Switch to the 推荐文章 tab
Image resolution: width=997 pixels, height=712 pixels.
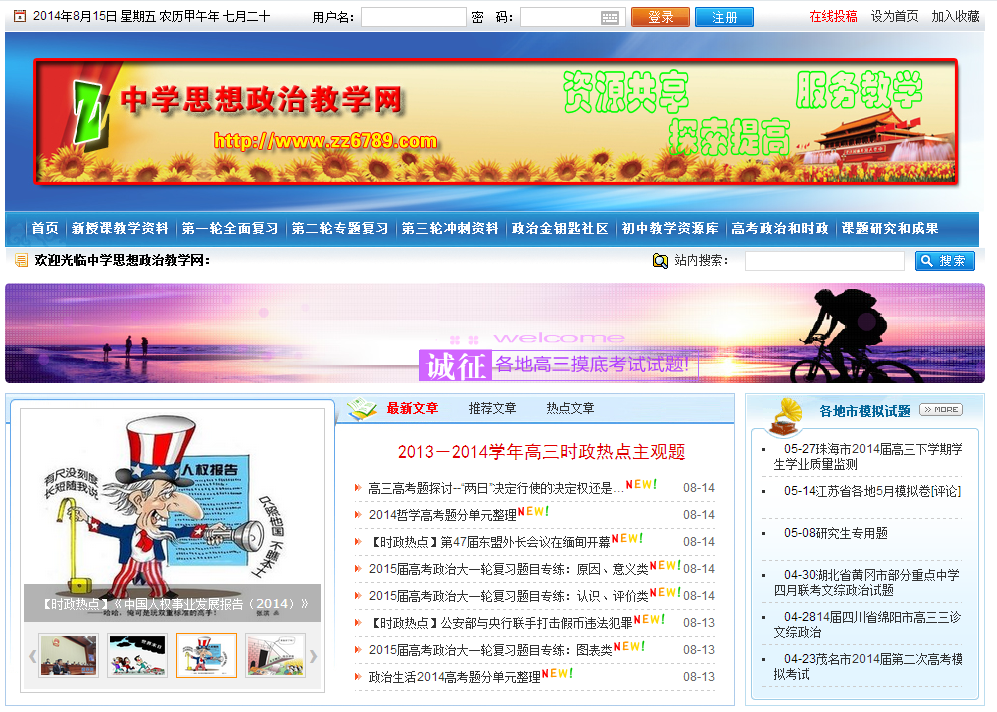(492, 408)
